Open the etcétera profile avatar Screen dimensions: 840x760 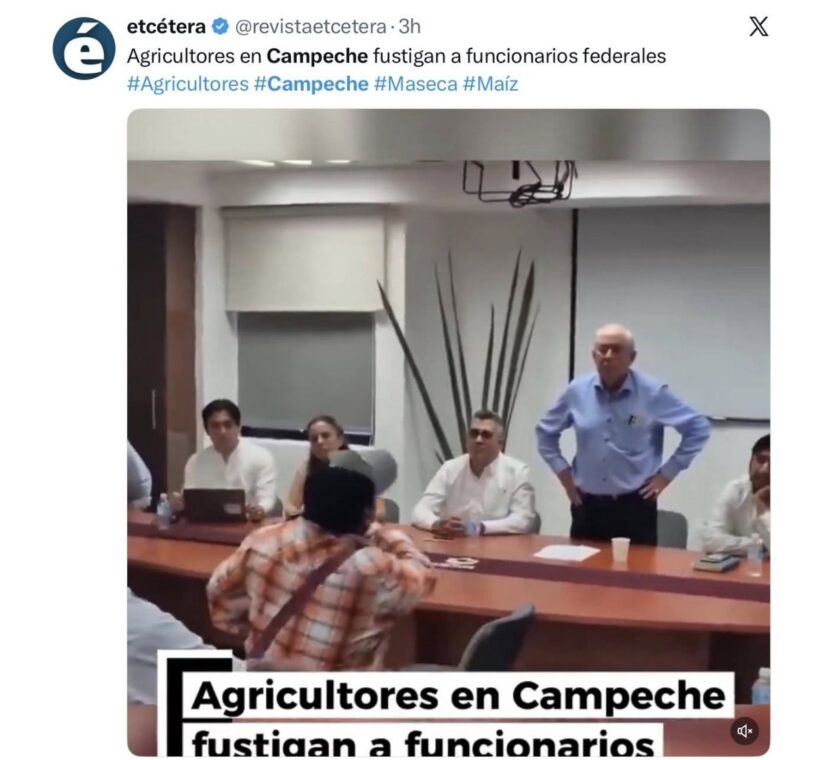click(84, 48)
